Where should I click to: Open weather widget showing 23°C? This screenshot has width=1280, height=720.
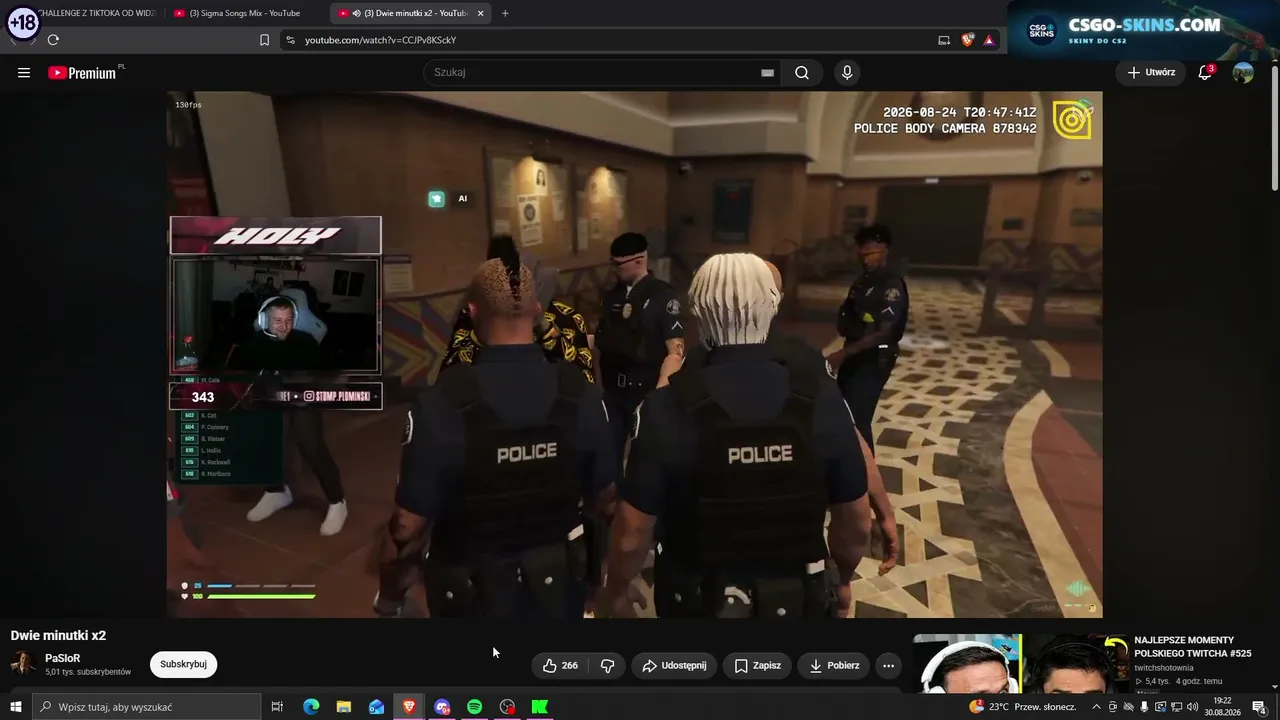point(1023,707)
